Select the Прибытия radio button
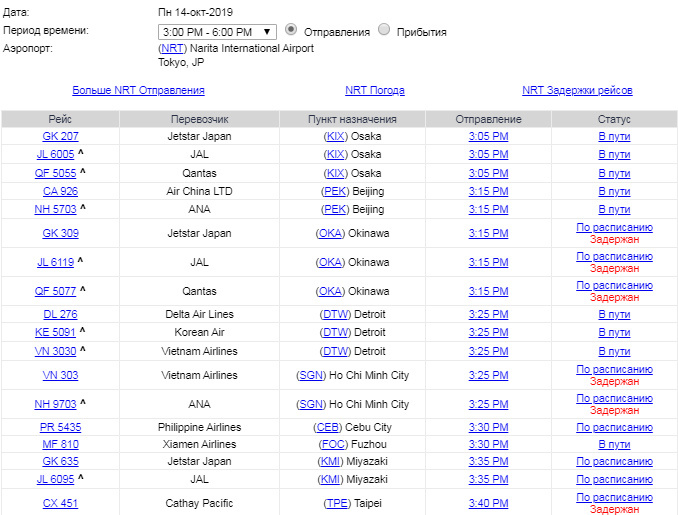678x515 pixels. click(384, 30)
